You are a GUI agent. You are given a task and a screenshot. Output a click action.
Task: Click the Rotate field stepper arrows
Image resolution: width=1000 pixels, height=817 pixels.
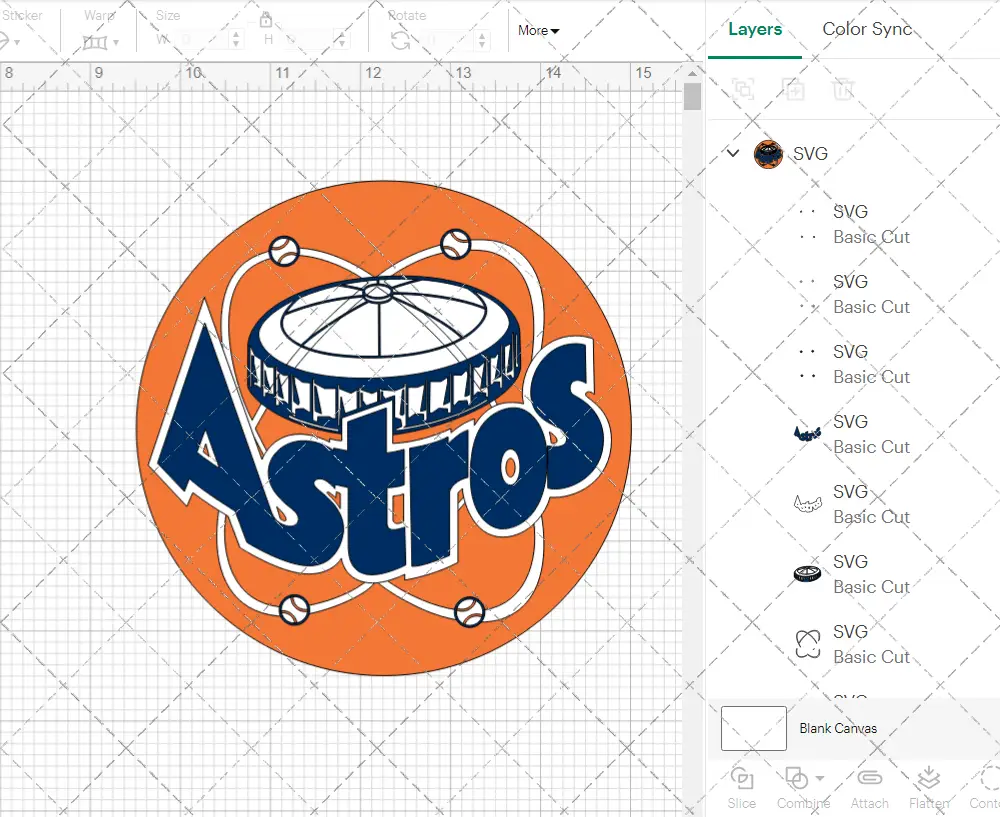(x=482, y=40)
